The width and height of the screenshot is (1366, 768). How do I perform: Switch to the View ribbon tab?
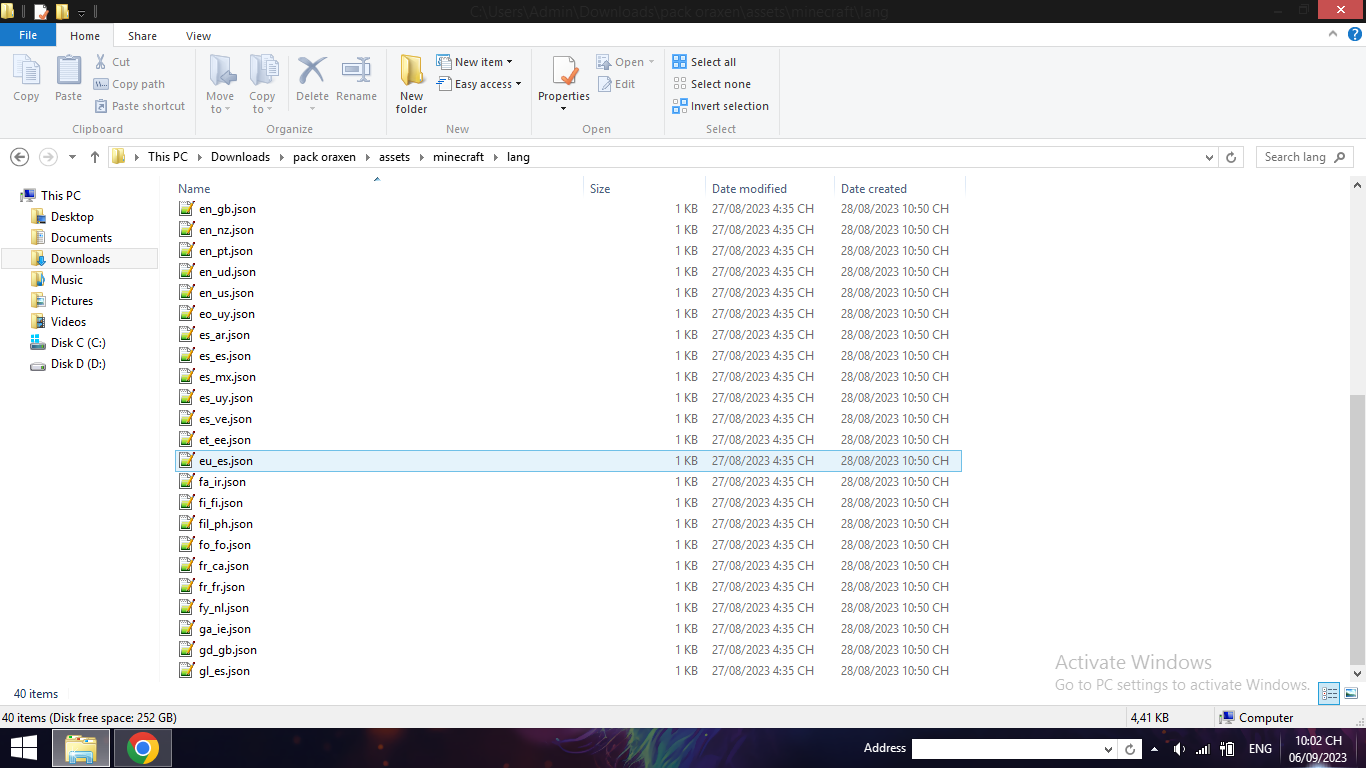tap(198, 36)
